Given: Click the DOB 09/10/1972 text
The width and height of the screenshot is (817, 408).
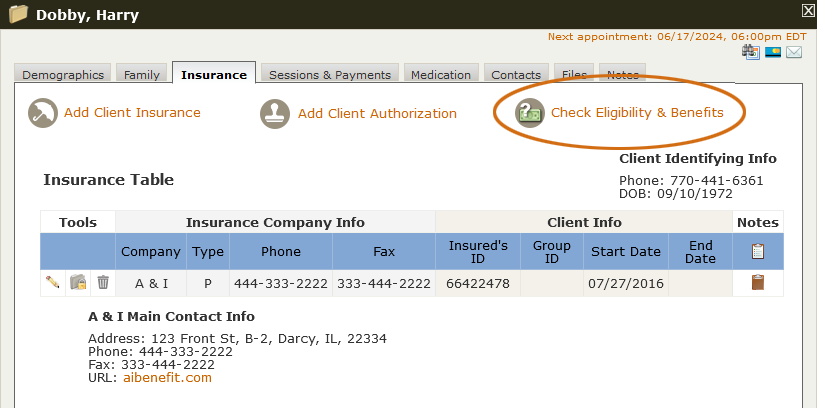Looking at the screenshot, I should pos(676,194).
